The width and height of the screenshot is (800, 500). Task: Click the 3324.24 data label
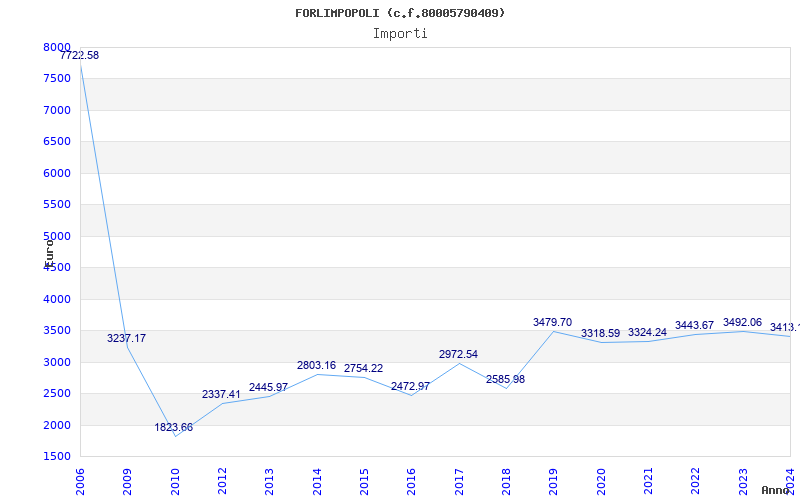(647, 332)
